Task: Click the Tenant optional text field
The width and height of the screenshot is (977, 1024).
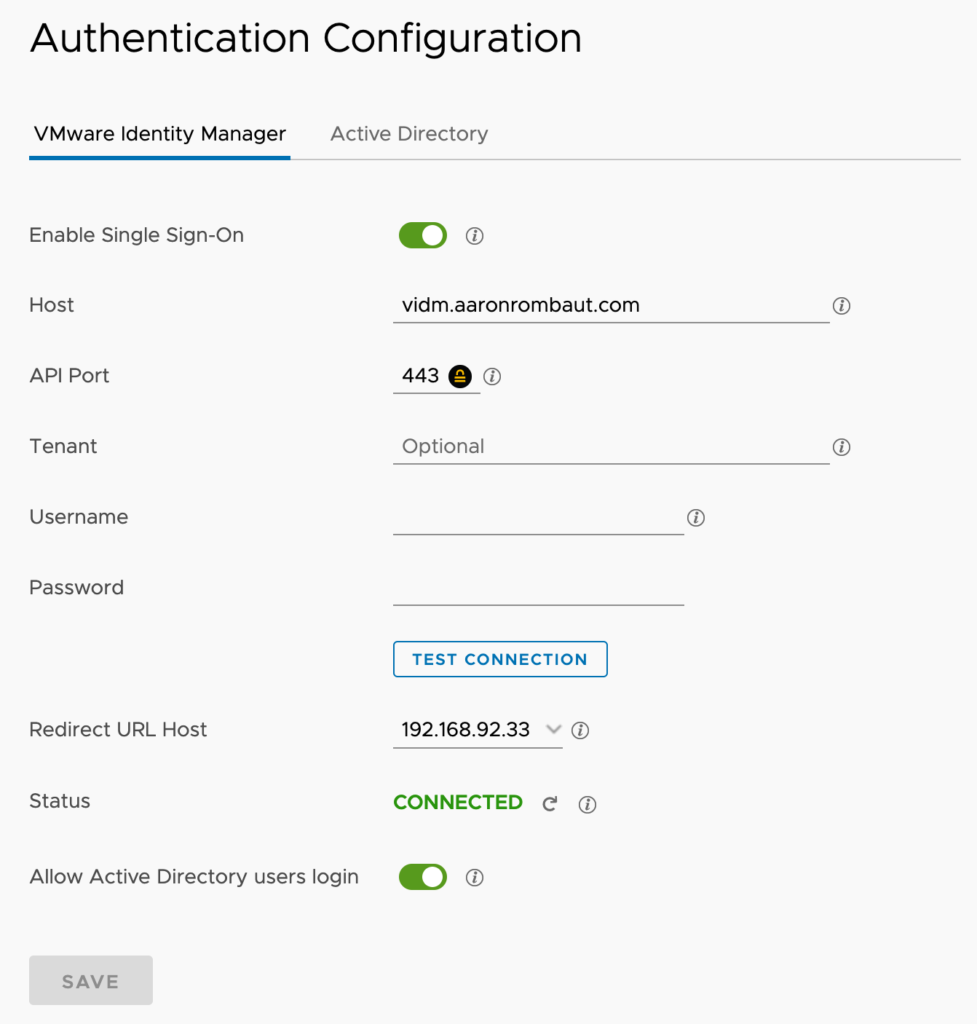Action: click(x=610, y=447)
